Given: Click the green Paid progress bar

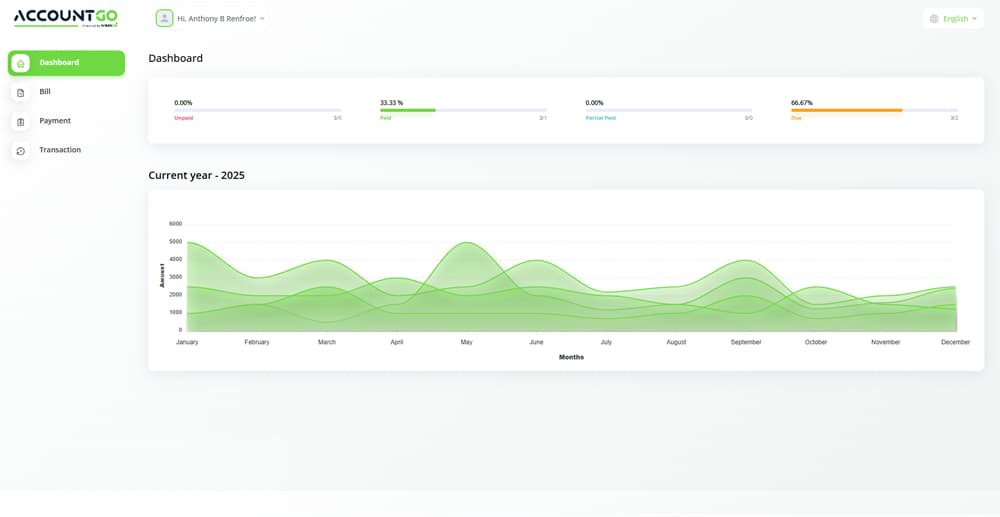Looking at the screenshot, I should tap(408, 110).
